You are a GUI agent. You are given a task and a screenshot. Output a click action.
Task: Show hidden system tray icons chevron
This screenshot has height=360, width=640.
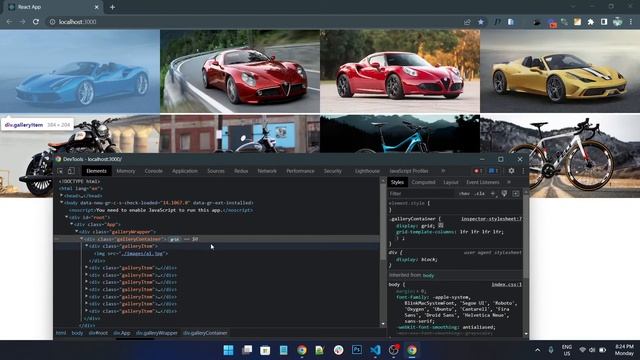pyautogui.click(x=538, y=350)
